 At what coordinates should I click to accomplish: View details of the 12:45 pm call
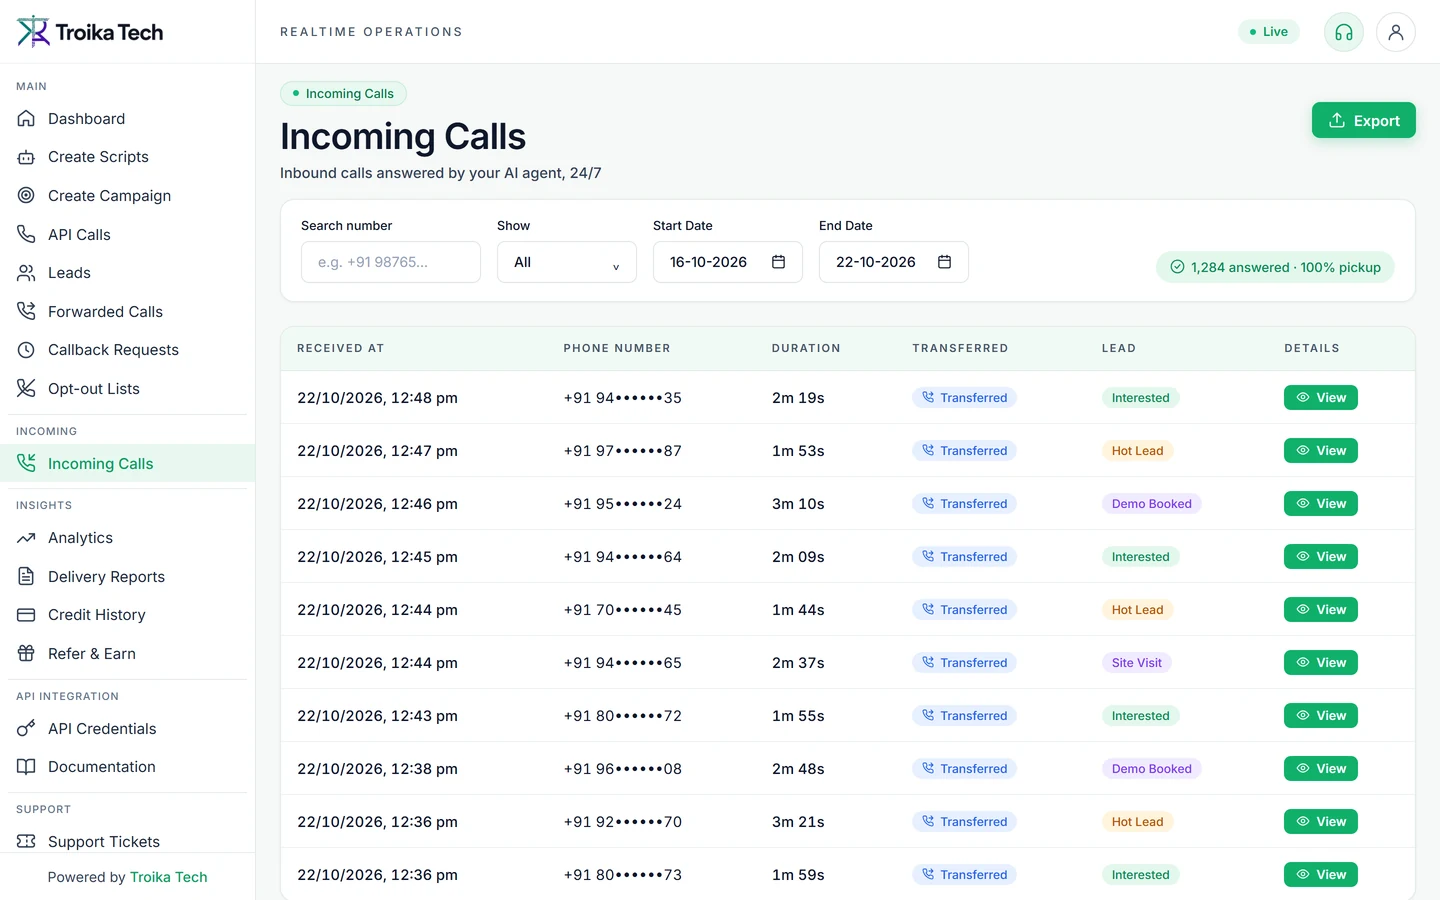coord(1321,556)
